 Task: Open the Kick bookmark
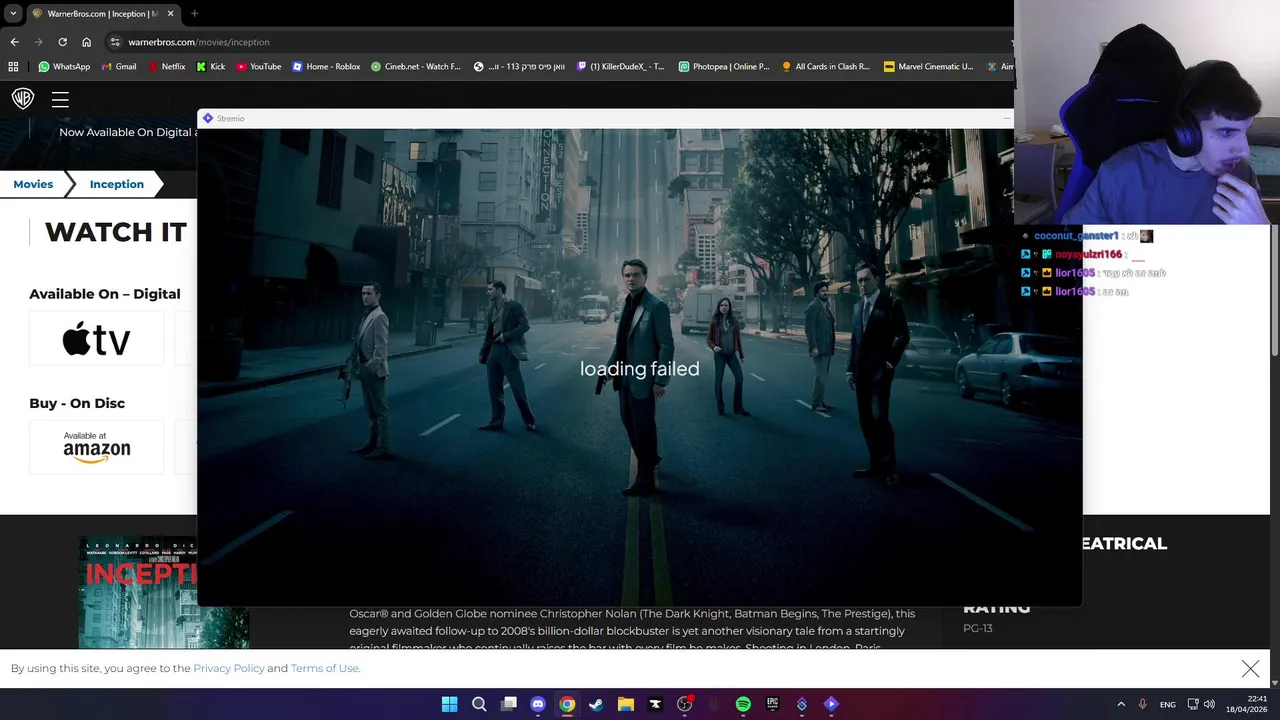(211, 67)
